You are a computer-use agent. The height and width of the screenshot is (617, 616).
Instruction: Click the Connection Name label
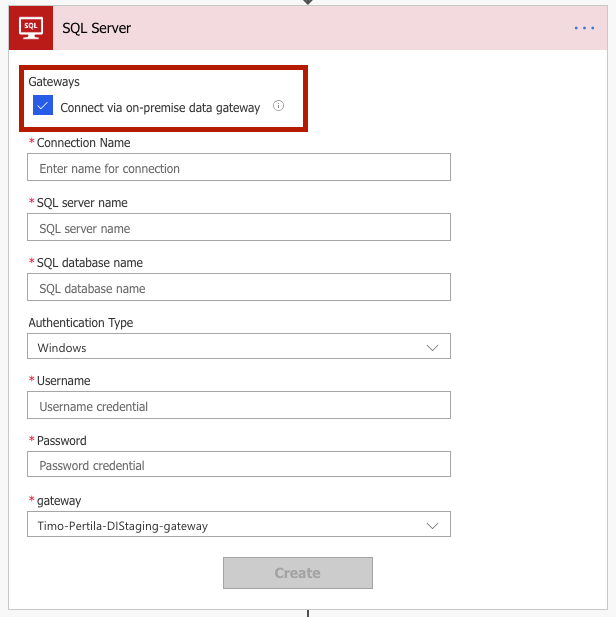[83, 142]
